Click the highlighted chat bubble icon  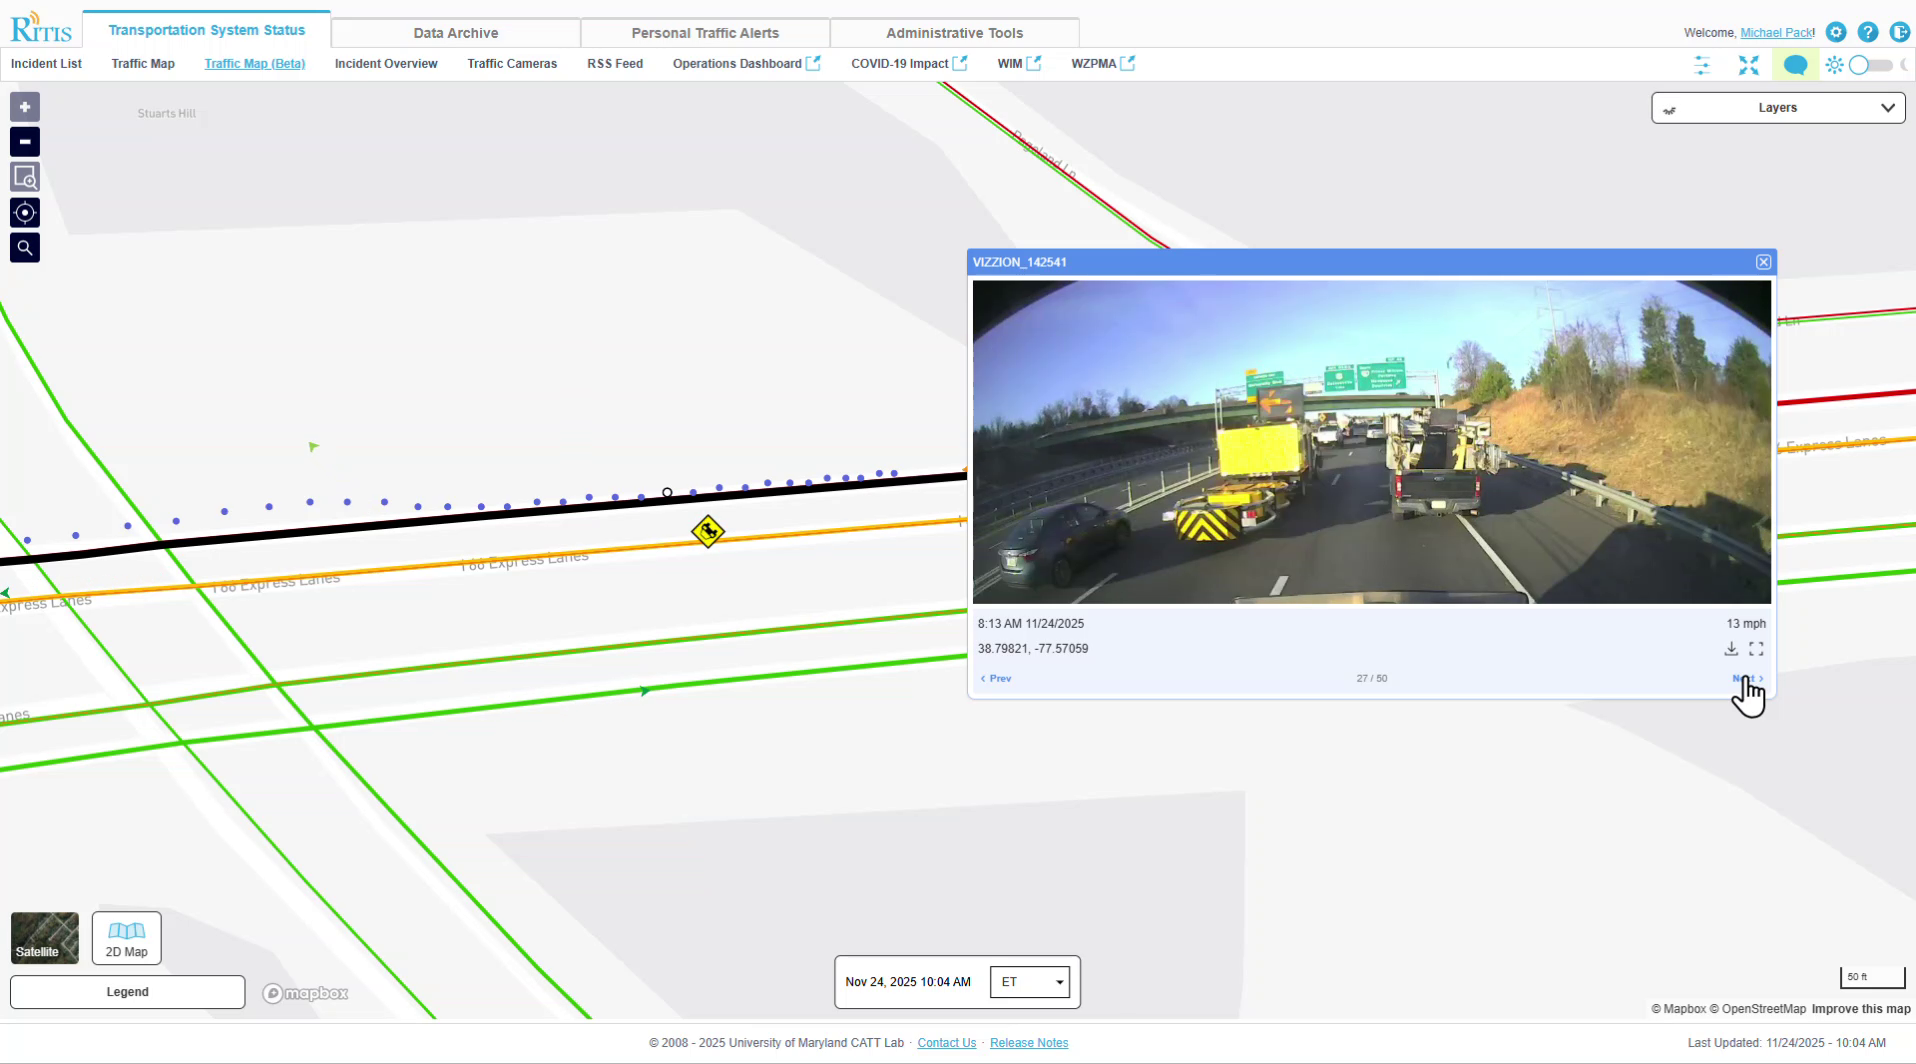1795,65
